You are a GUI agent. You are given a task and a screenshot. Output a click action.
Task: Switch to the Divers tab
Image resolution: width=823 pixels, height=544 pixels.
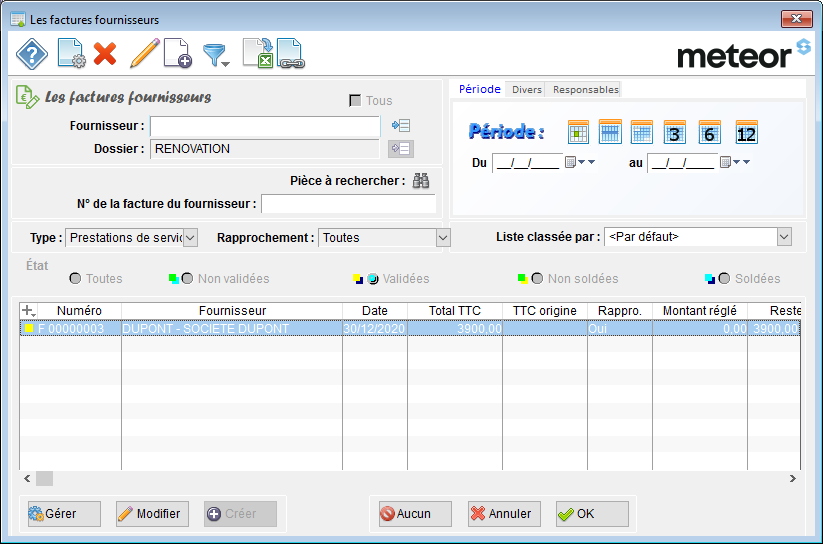coord(526,89)
